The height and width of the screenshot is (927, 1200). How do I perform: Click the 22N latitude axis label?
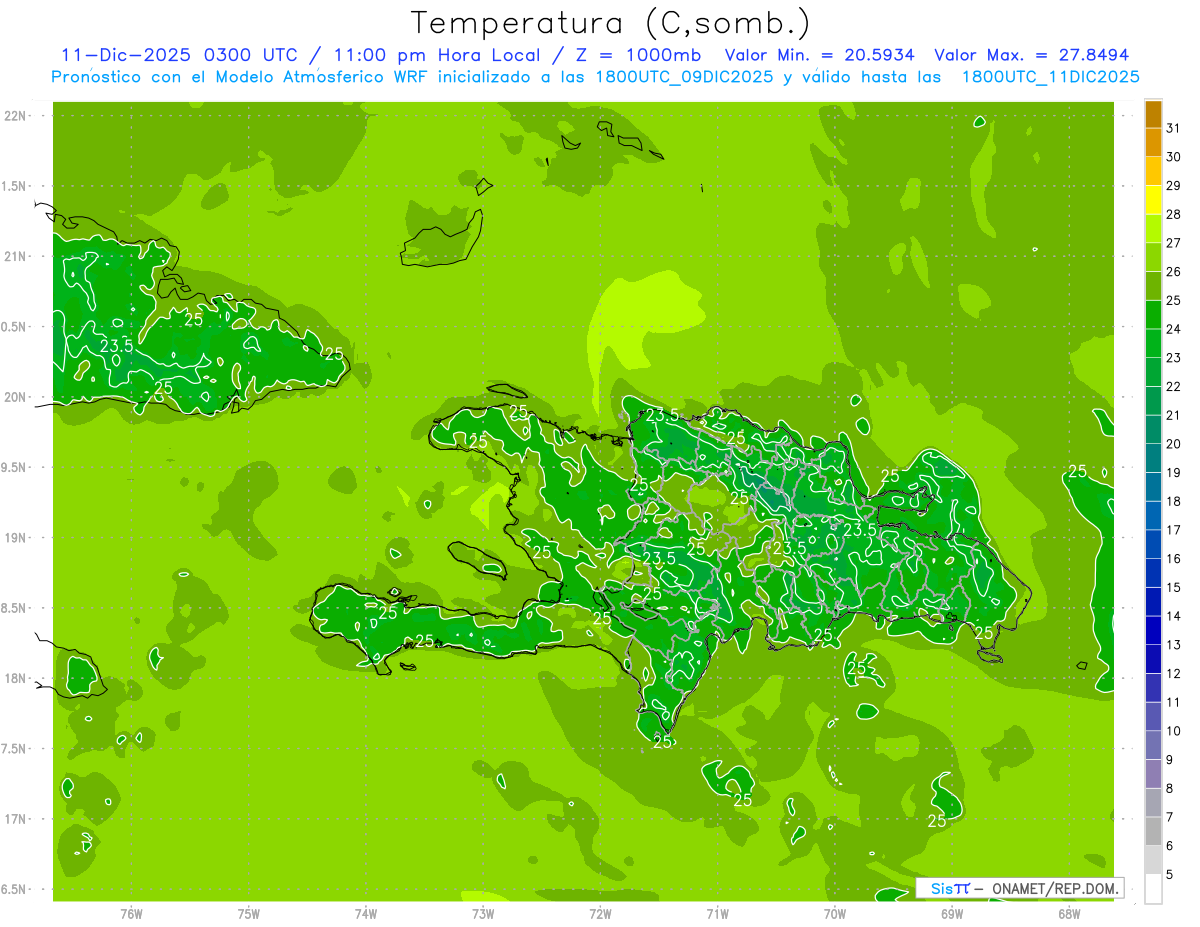15,116
